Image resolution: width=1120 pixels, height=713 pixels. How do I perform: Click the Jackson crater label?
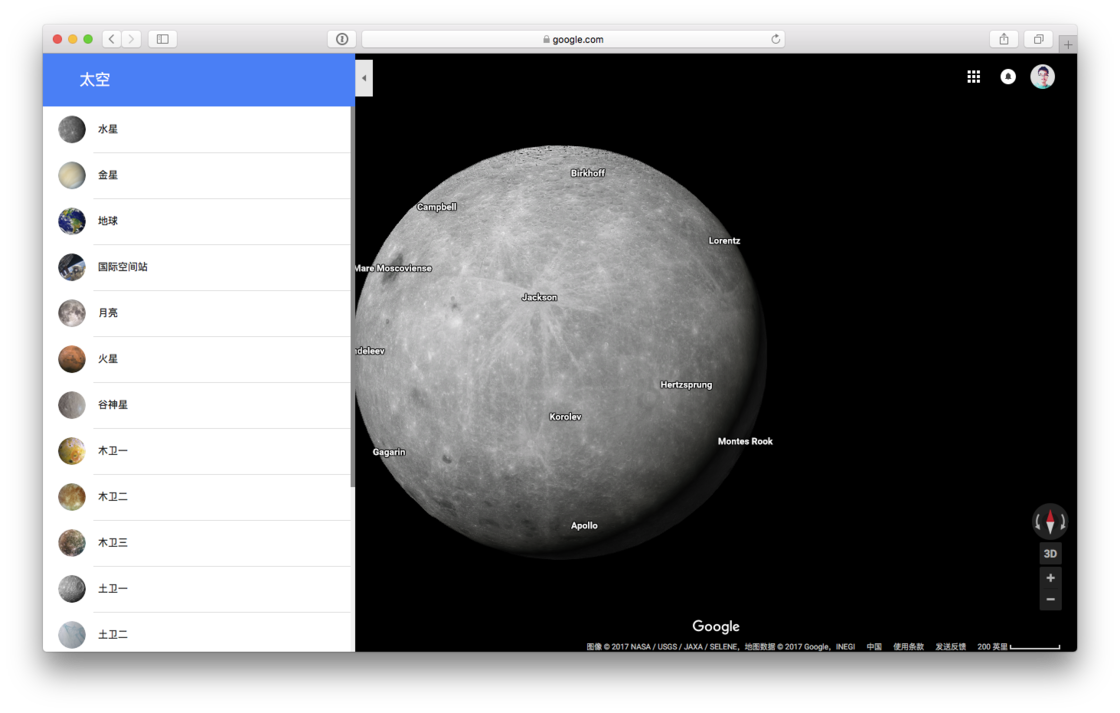pyautogui.click(x=539, y=297)
